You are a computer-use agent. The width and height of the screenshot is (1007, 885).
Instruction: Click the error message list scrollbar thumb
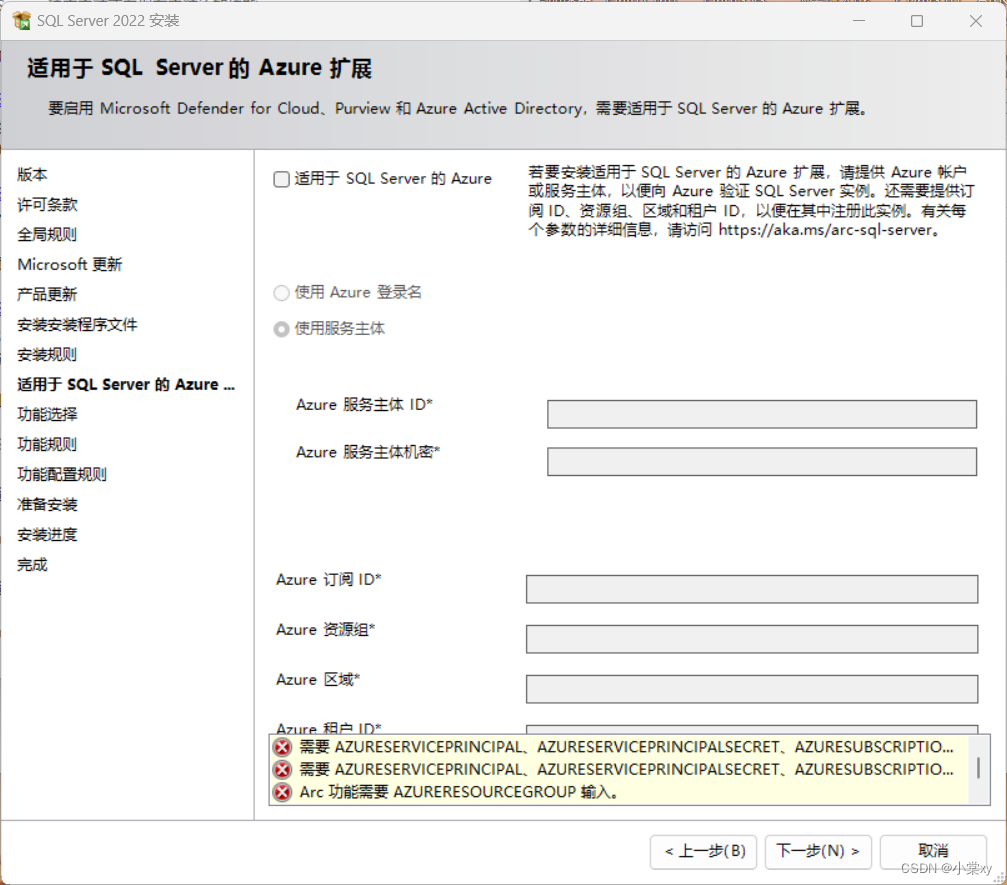point(978,768)
